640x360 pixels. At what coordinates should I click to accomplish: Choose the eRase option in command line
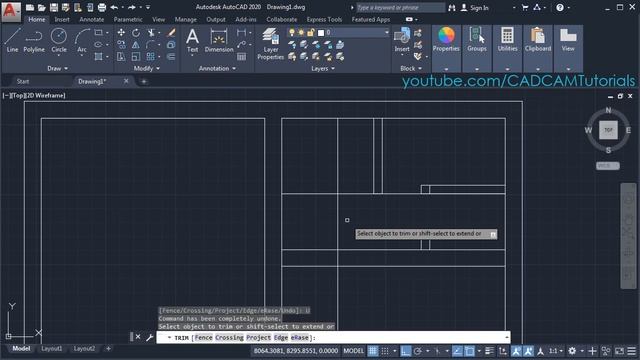pos(300,338)
